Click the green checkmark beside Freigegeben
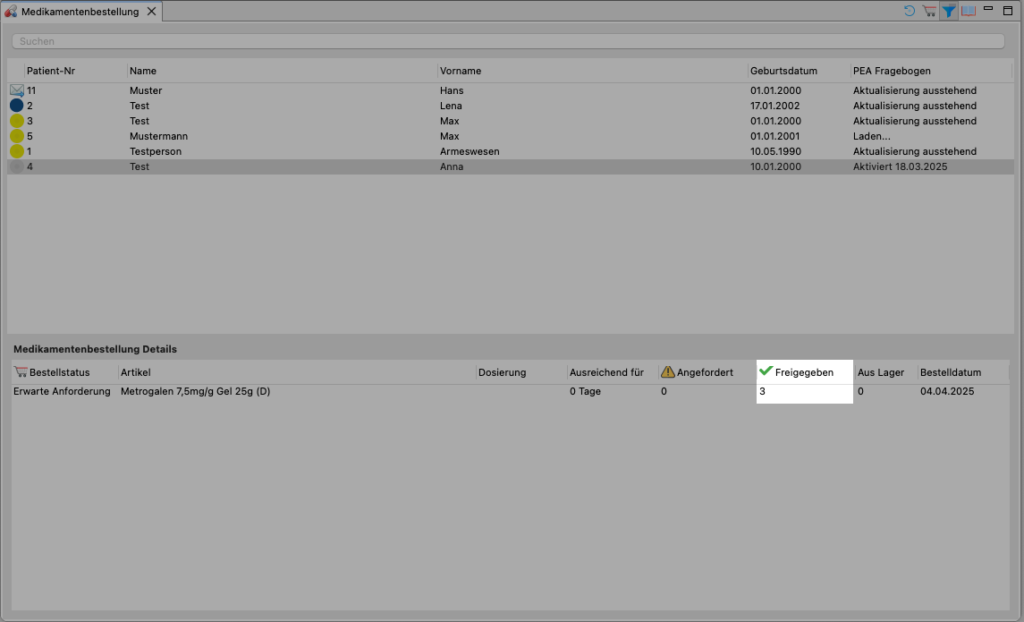The width and height of the screenshot is (1024, 622). coord(766,371)
